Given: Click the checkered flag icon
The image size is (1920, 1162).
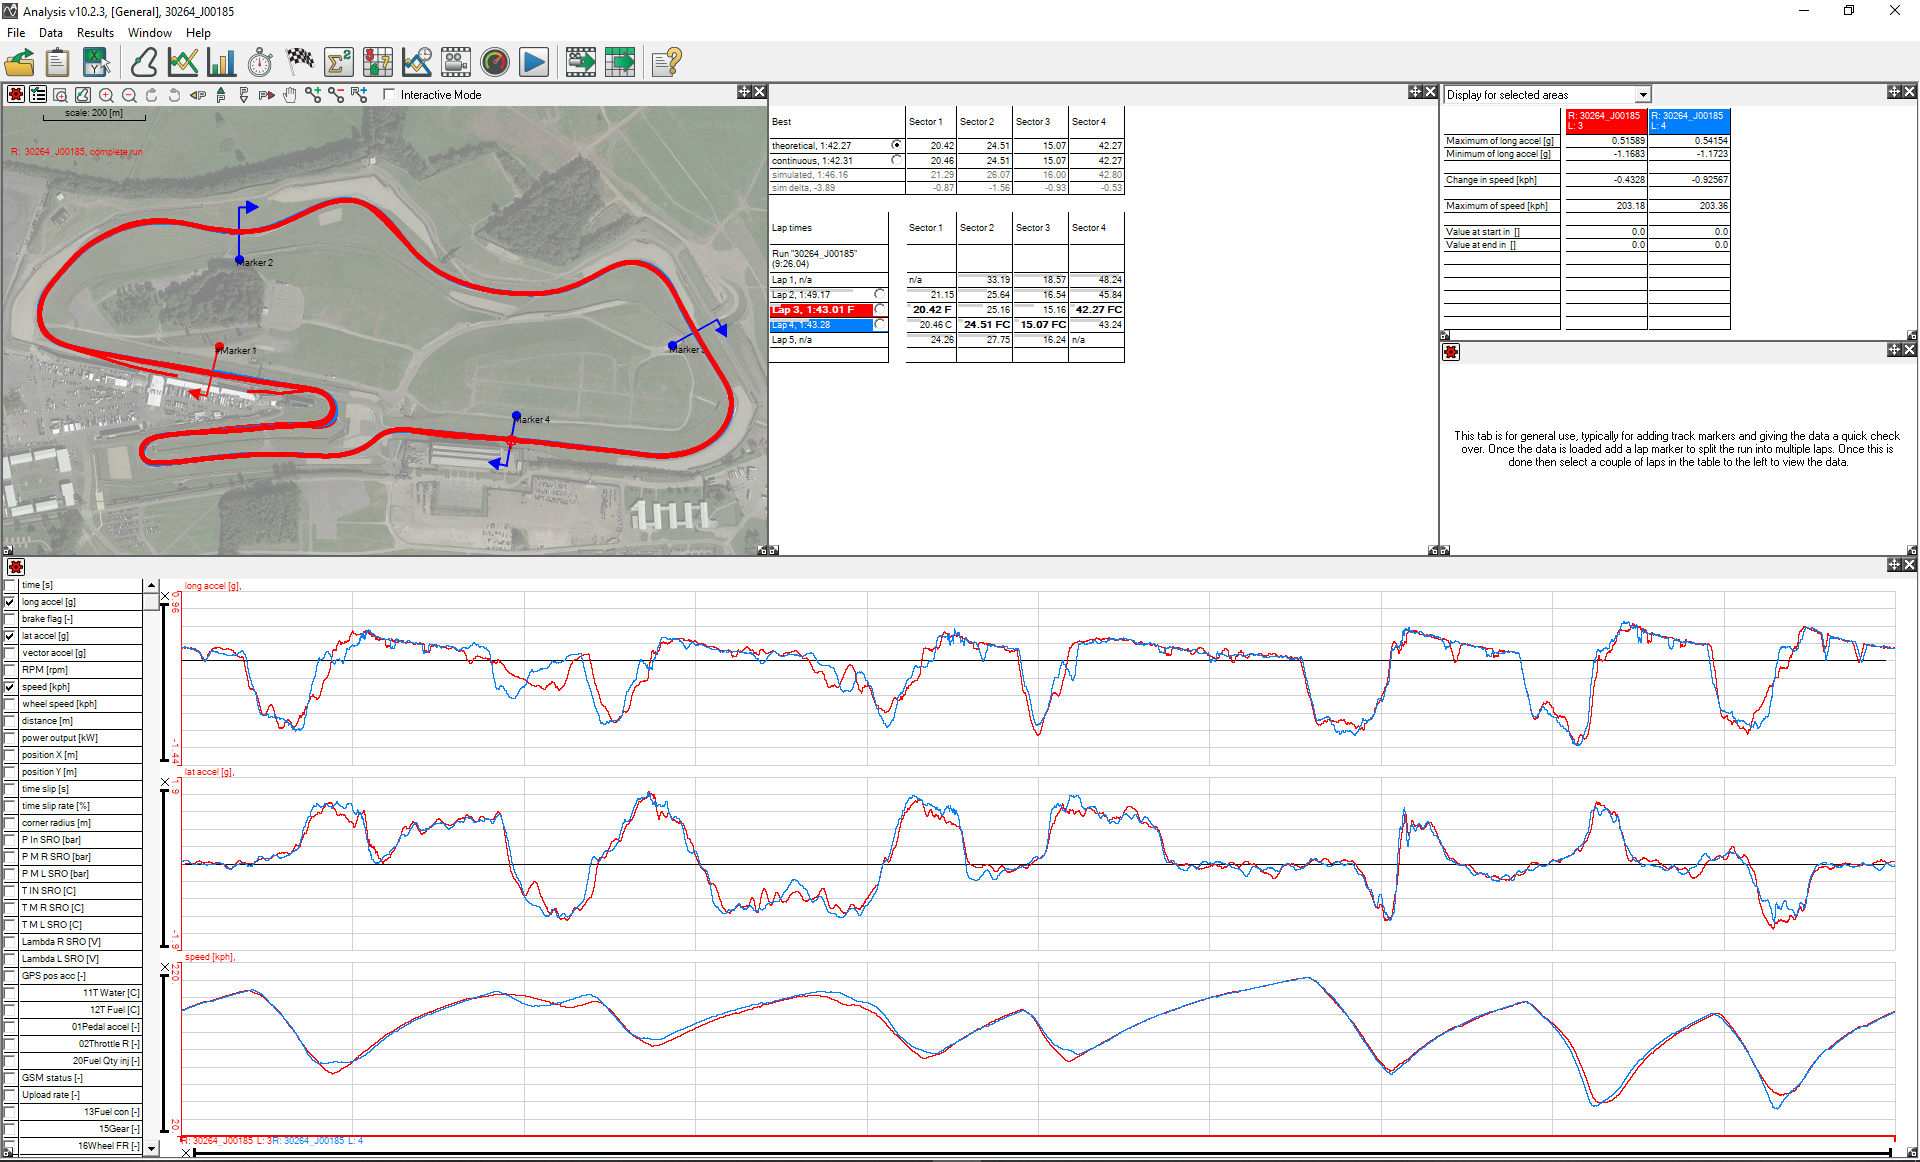Looking at the screenshot, I should tap(299, 63).
